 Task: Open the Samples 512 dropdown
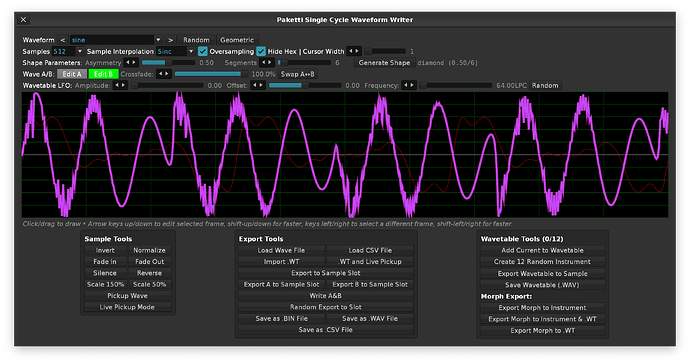pyautogui.click(x=68, y=51)
